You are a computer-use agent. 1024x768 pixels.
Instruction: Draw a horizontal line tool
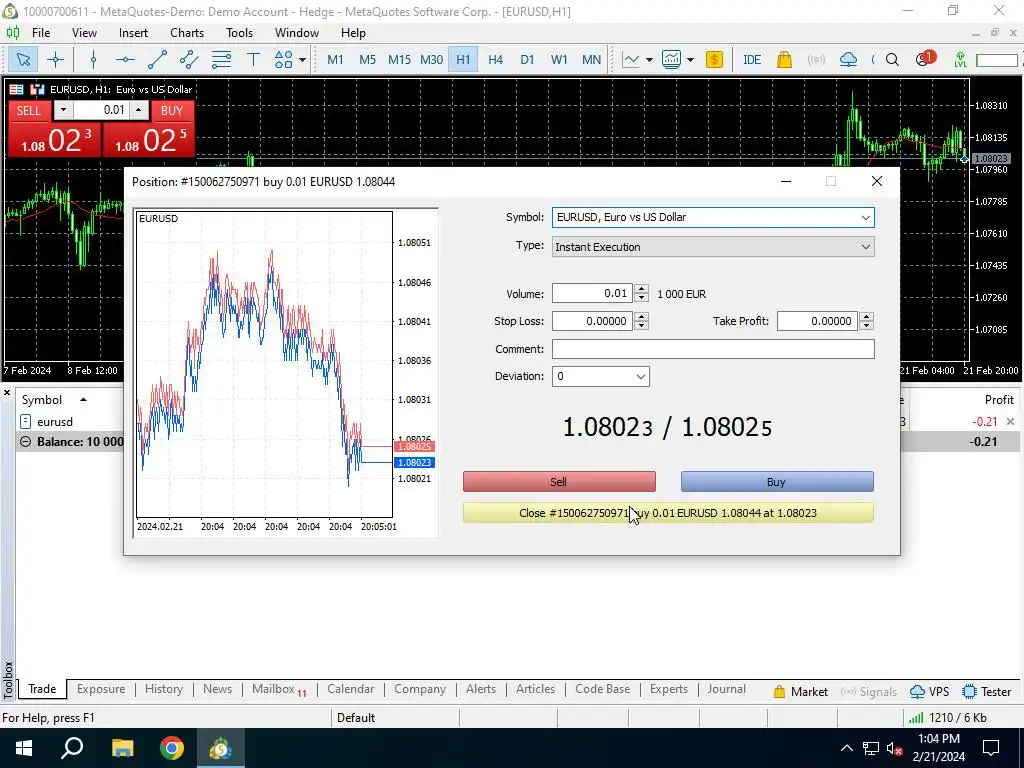125,60
